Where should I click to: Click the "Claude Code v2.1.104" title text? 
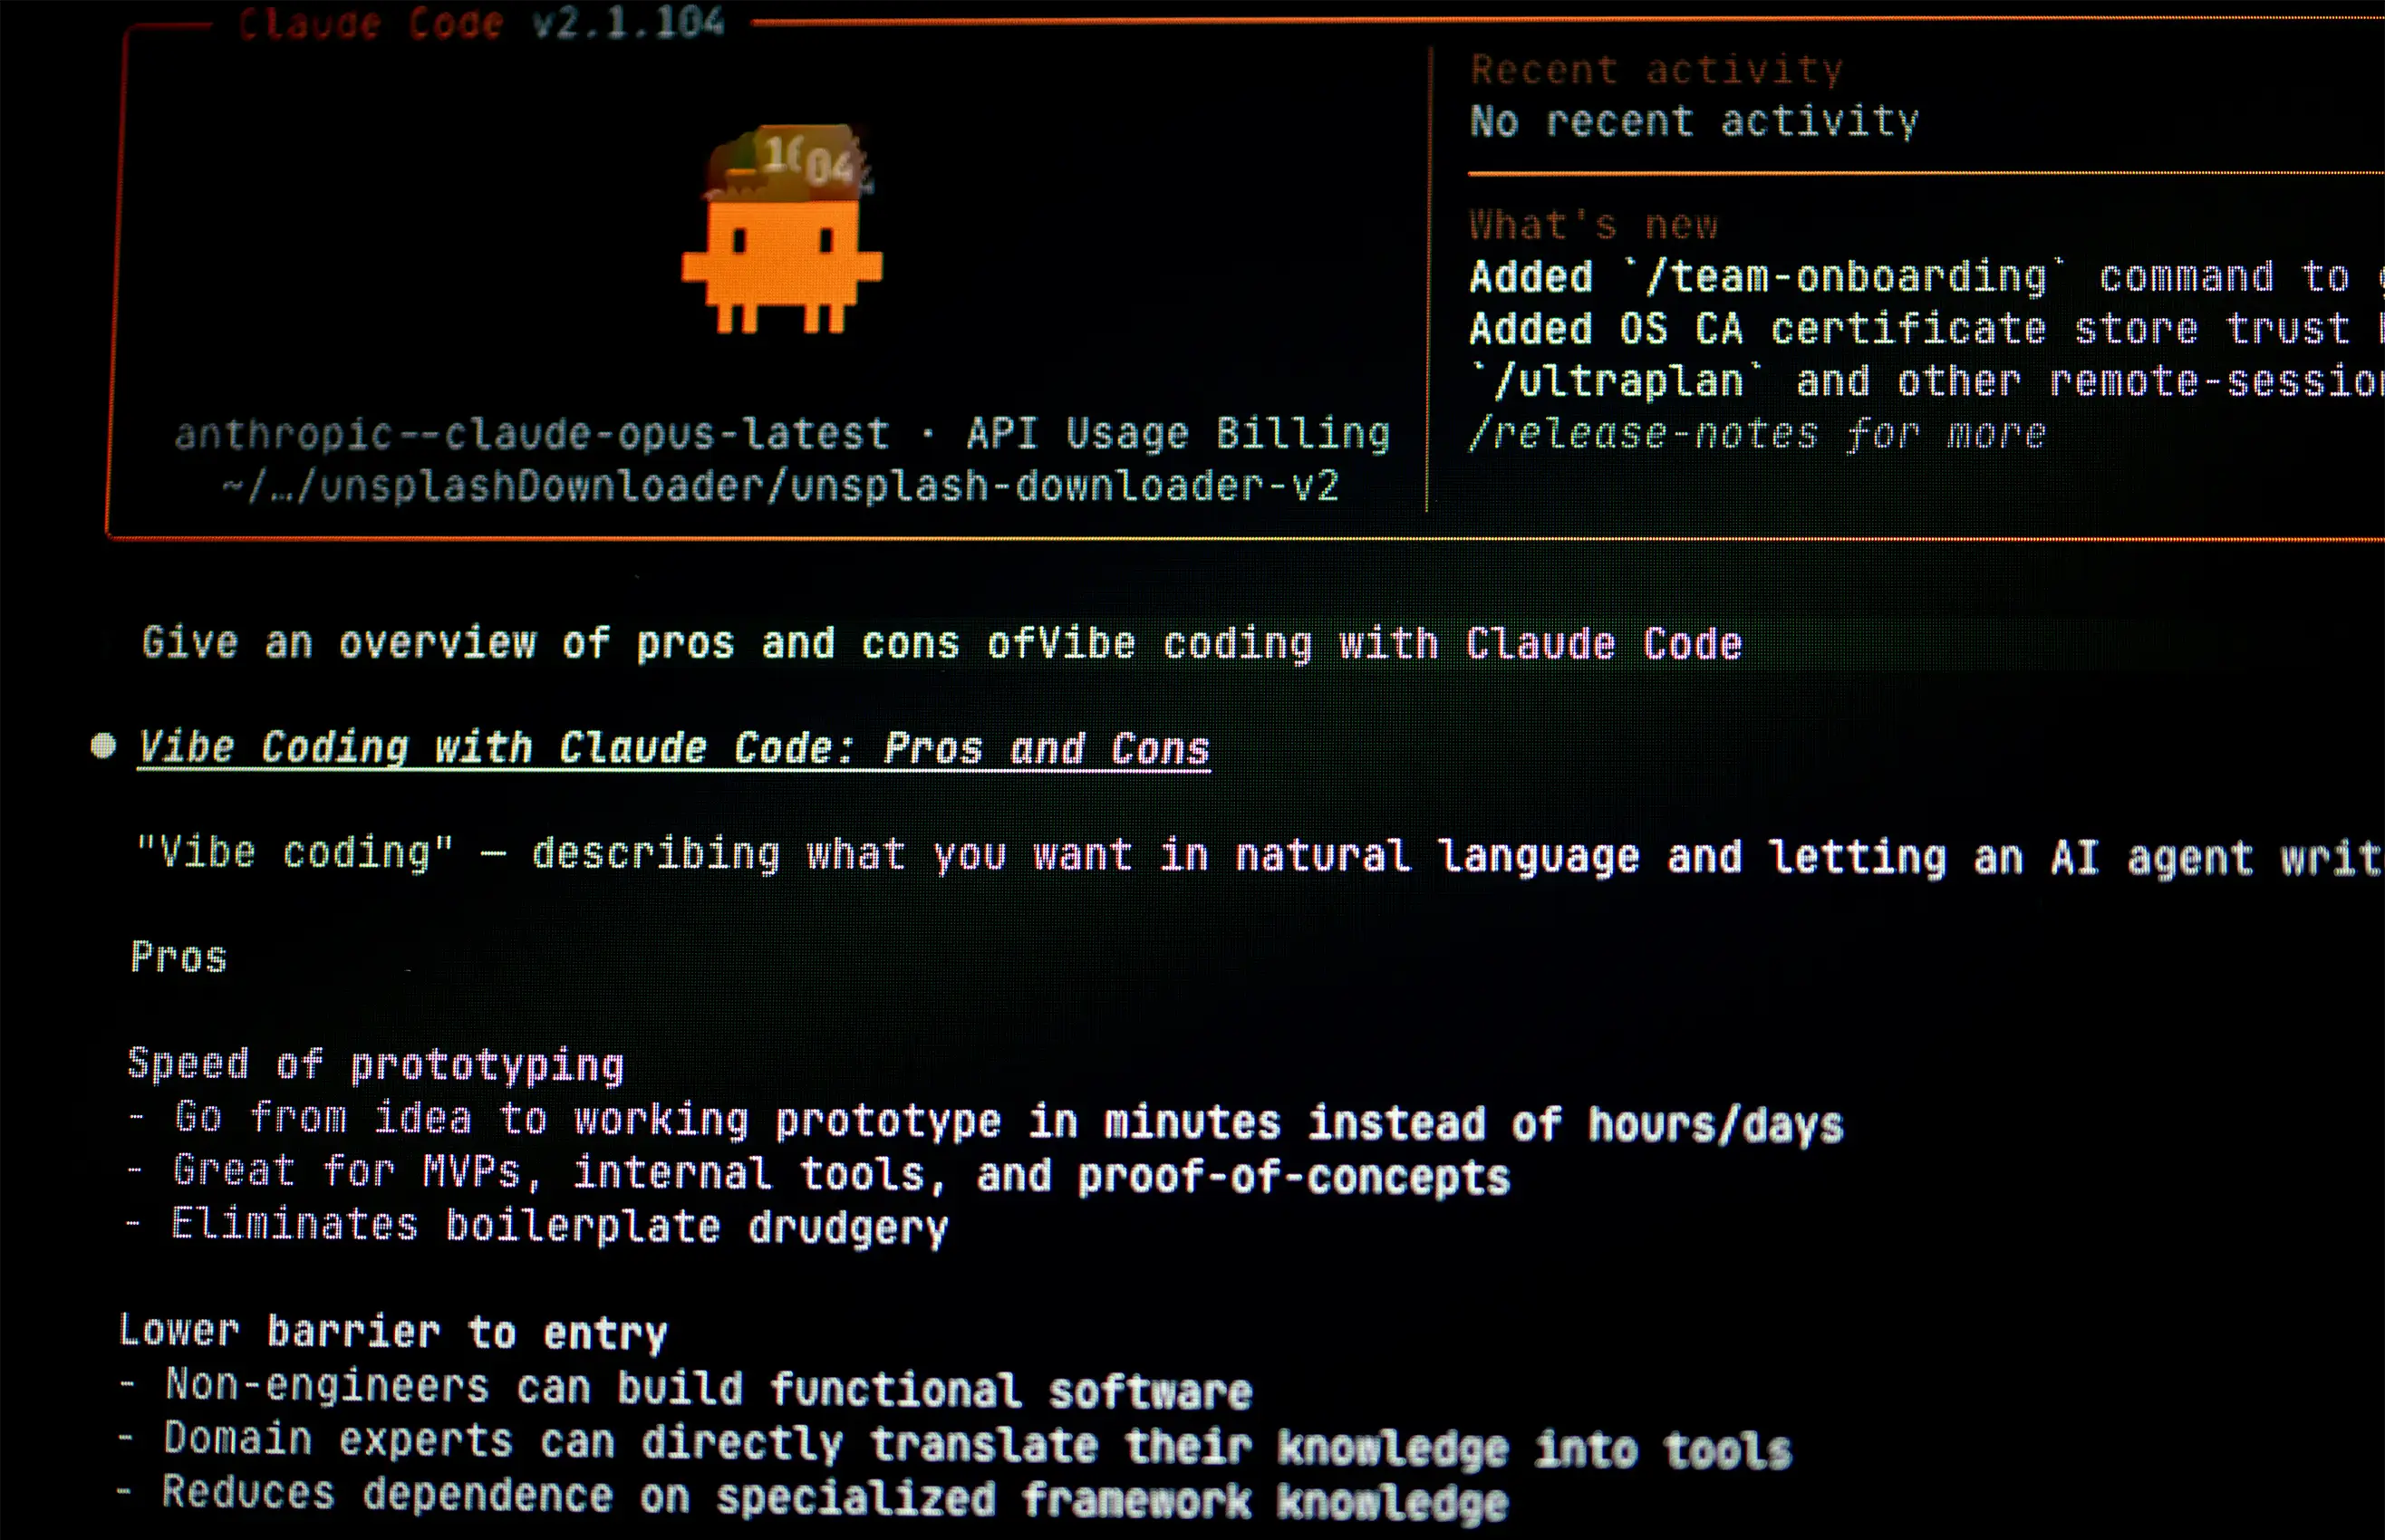pyautogui.click(x=481, y=22)
